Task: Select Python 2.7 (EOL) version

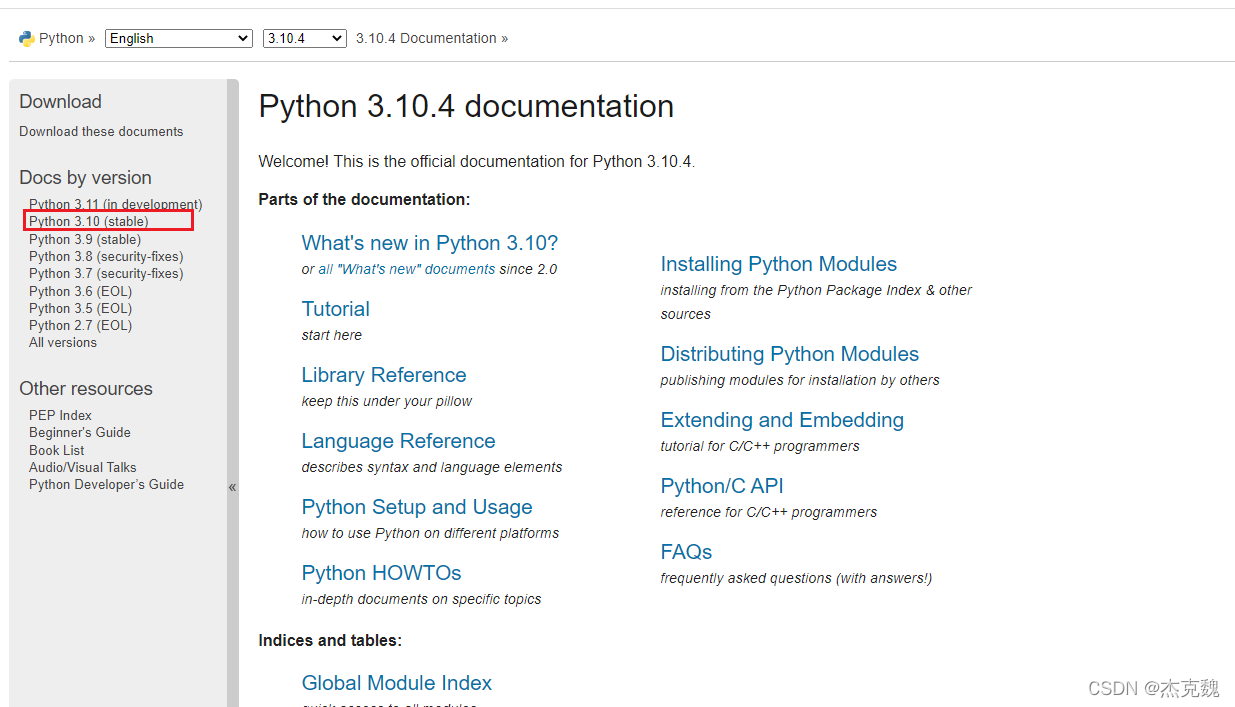Action: tap(80, 325)
